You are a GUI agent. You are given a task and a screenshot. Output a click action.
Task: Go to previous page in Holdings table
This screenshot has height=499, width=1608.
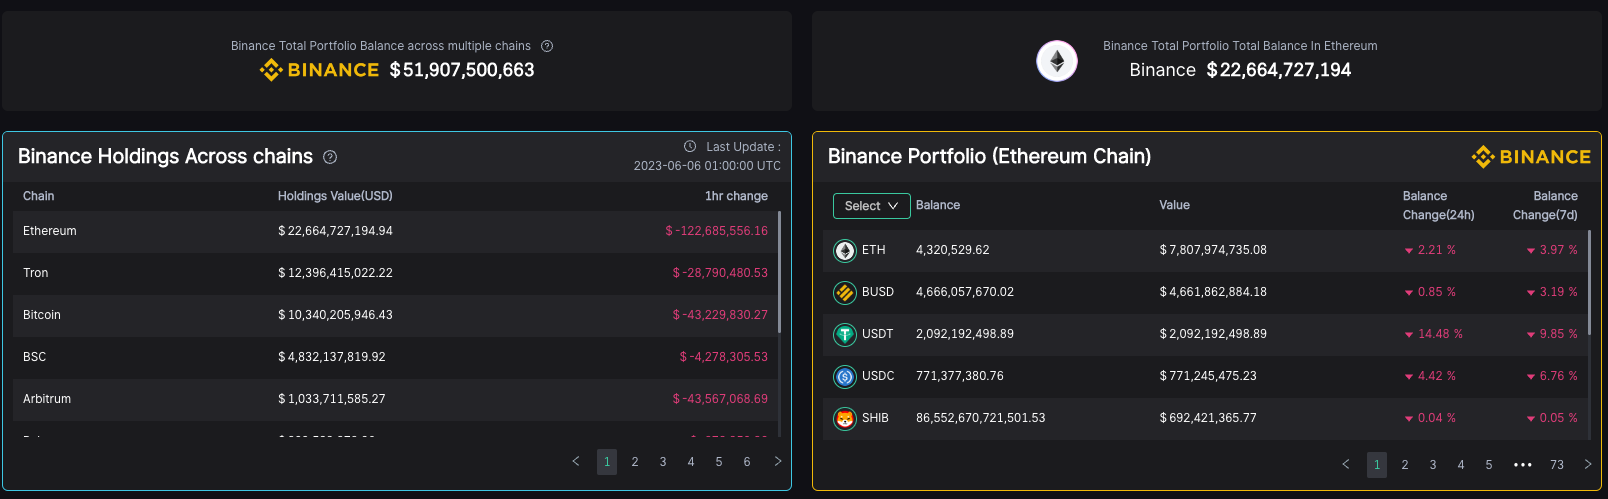pyautogui.click(x=576, y=461)
